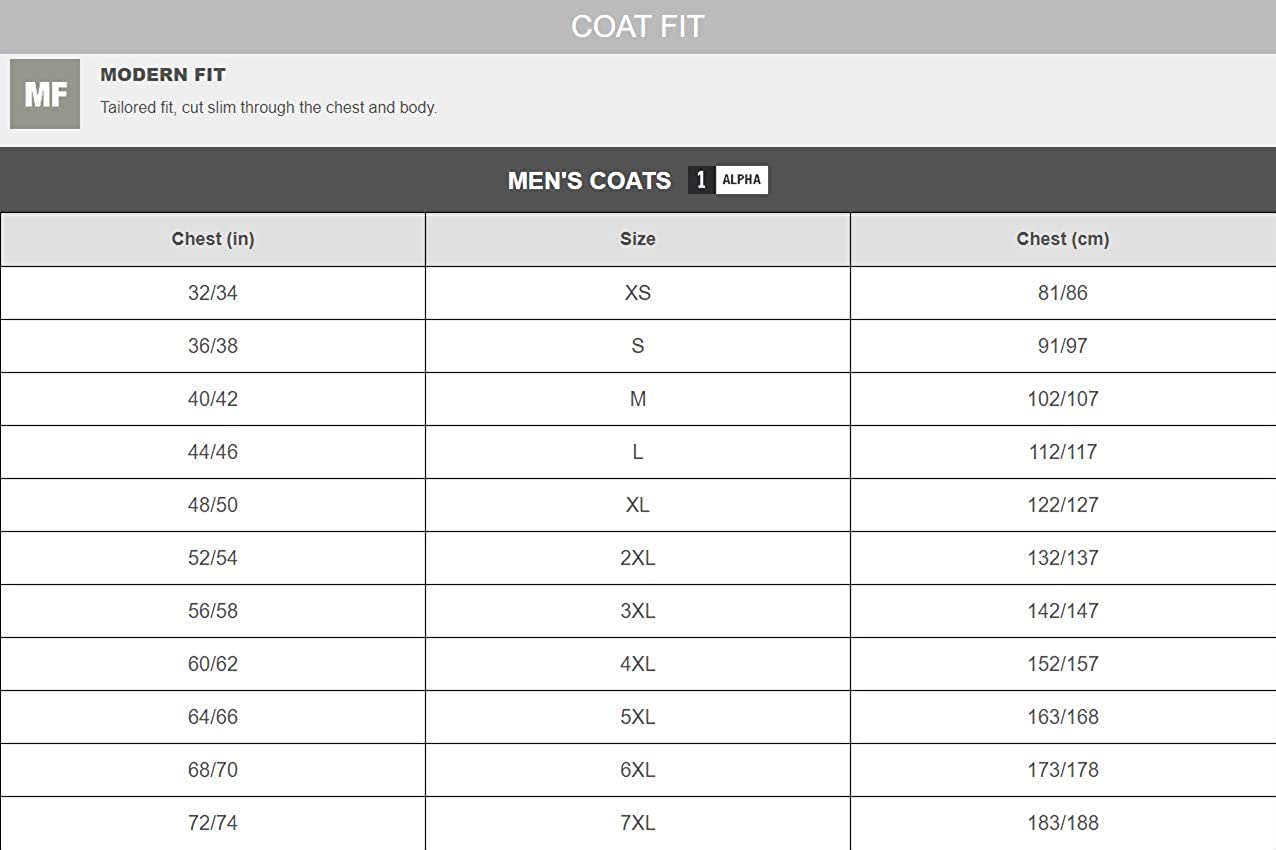The height and width of the screenshot is (850, 1276).
Task: Click the Chest (cm) column header
Action: click(1062, 239)
